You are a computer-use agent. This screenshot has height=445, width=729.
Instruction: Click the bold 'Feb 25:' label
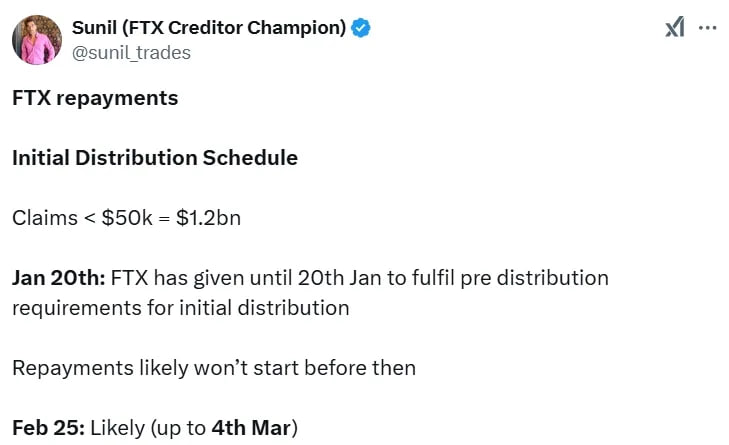click(x=48, y=428)
